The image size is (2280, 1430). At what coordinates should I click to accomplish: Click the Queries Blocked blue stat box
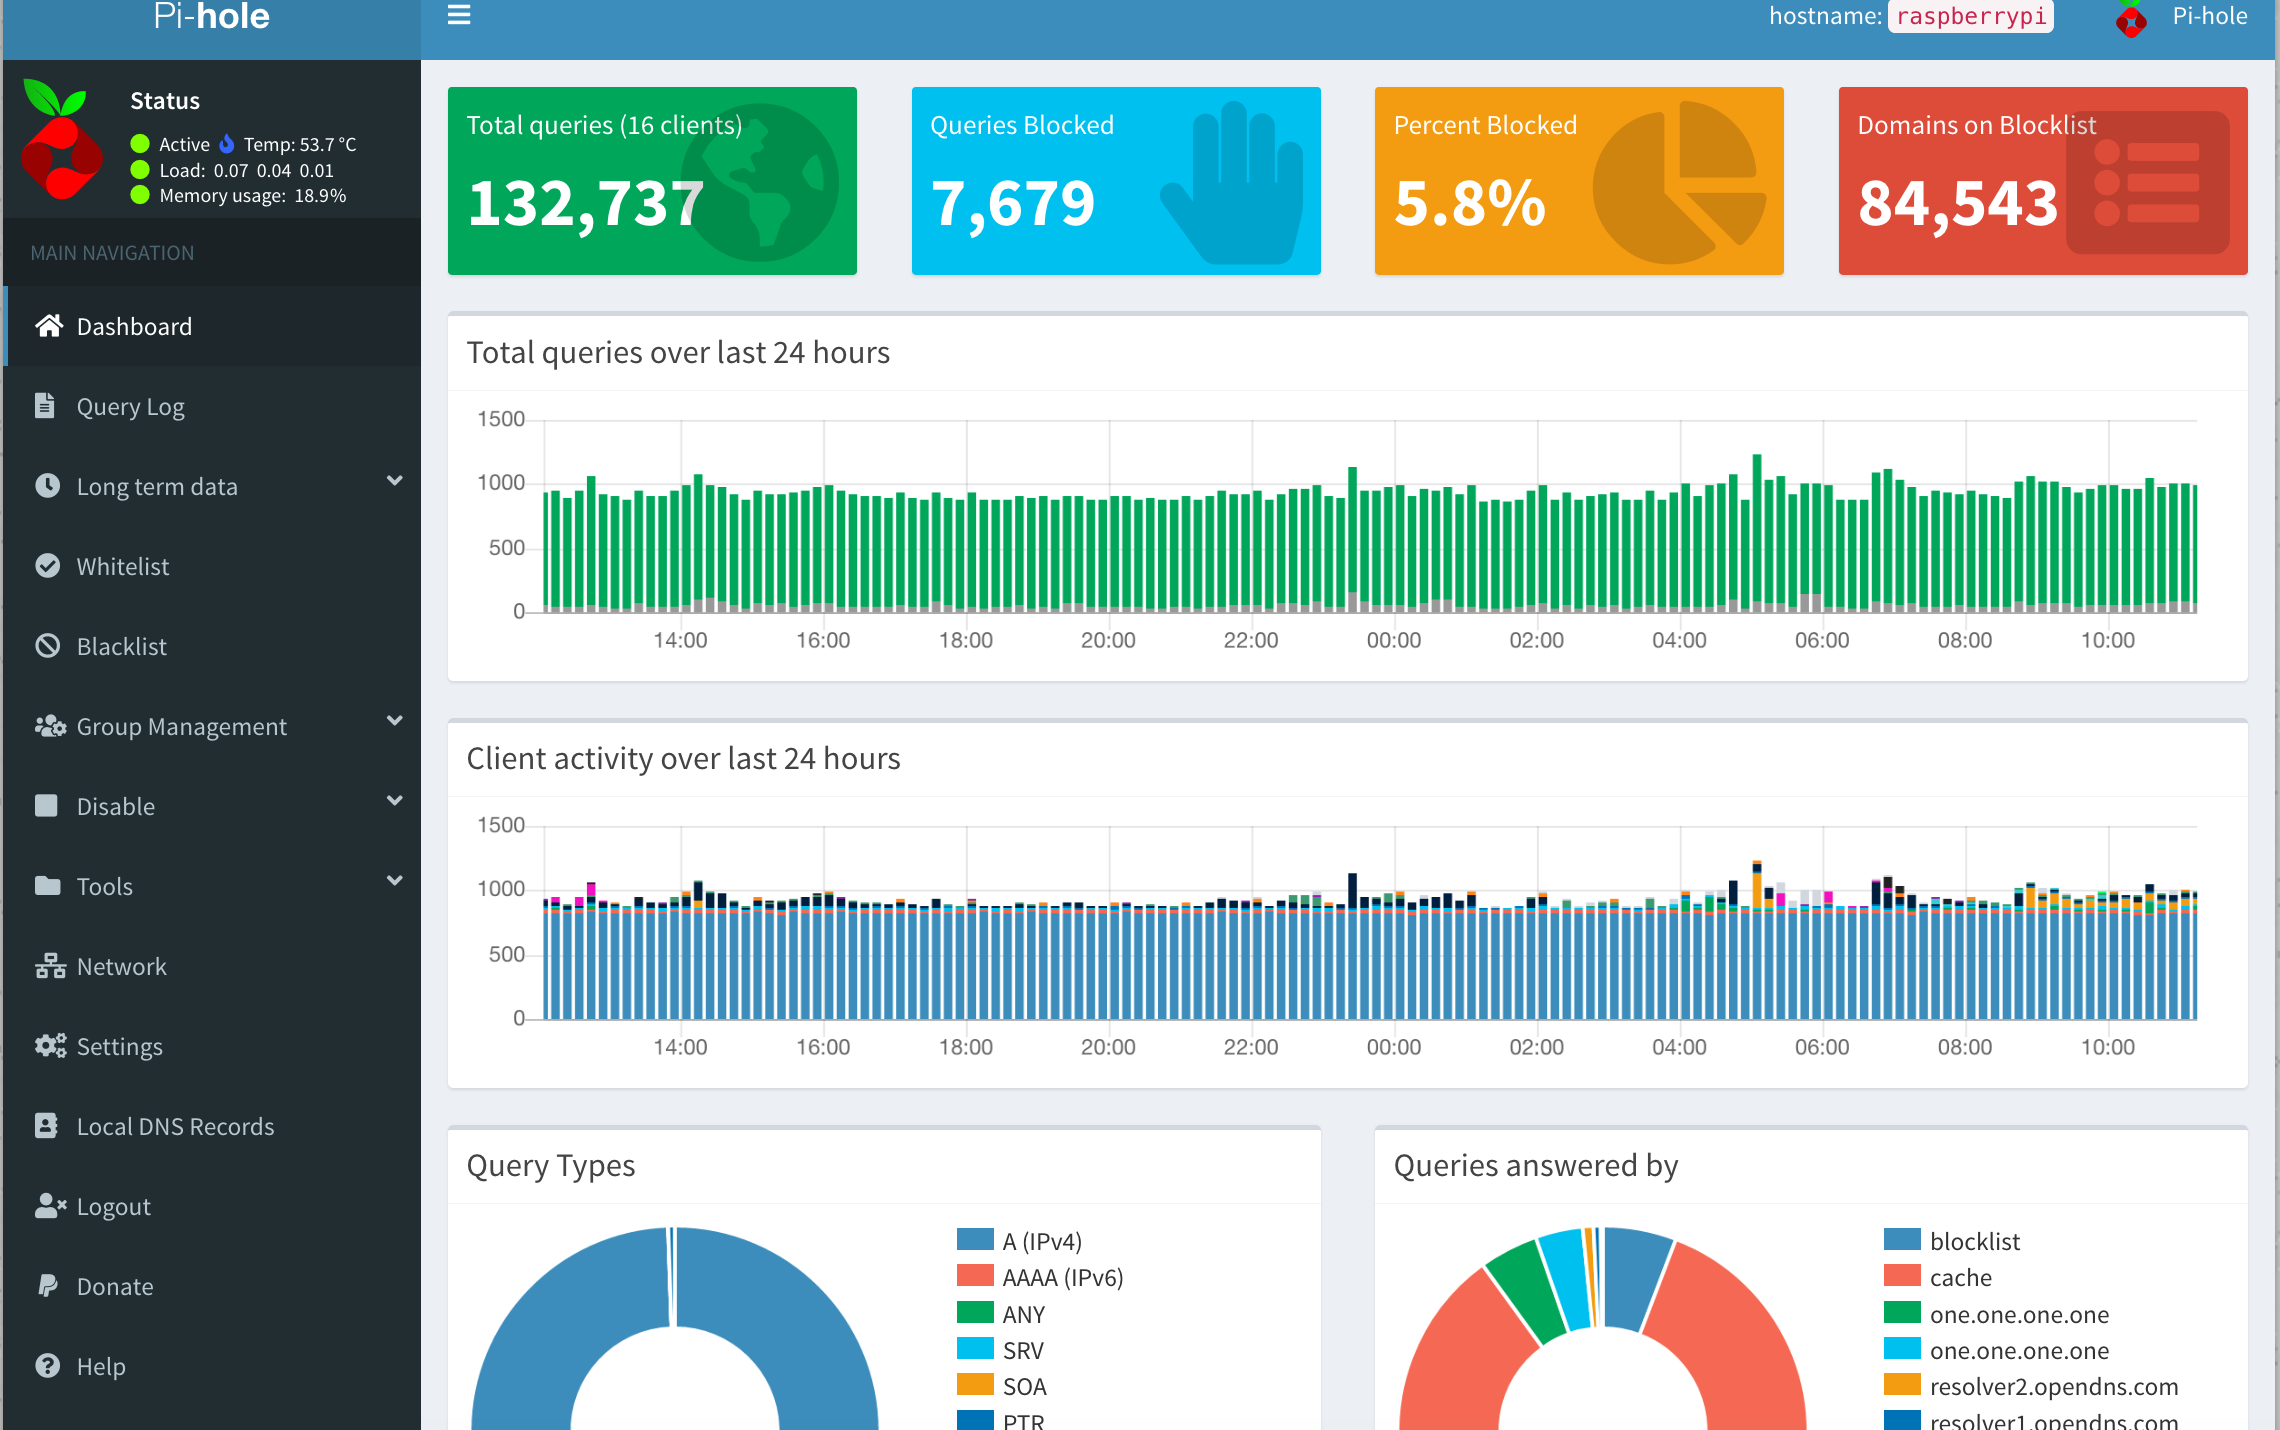pos(1116,181)
